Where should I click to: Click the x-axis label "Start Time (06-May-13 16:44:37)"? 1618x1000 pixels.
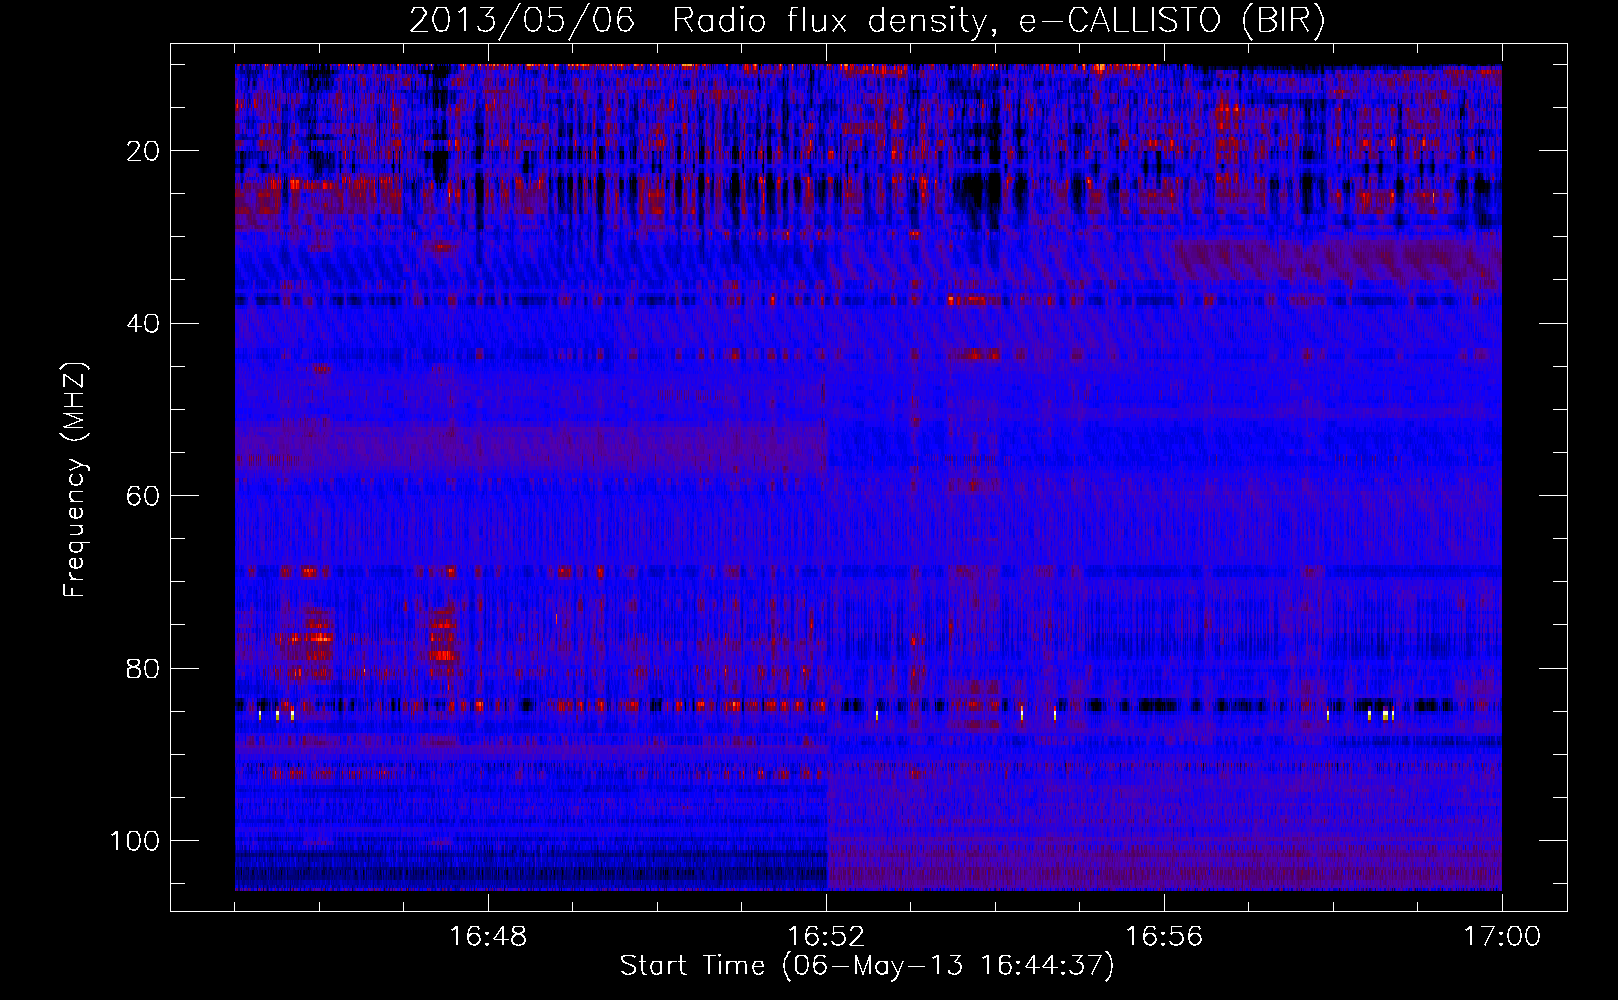click(867, 966)
